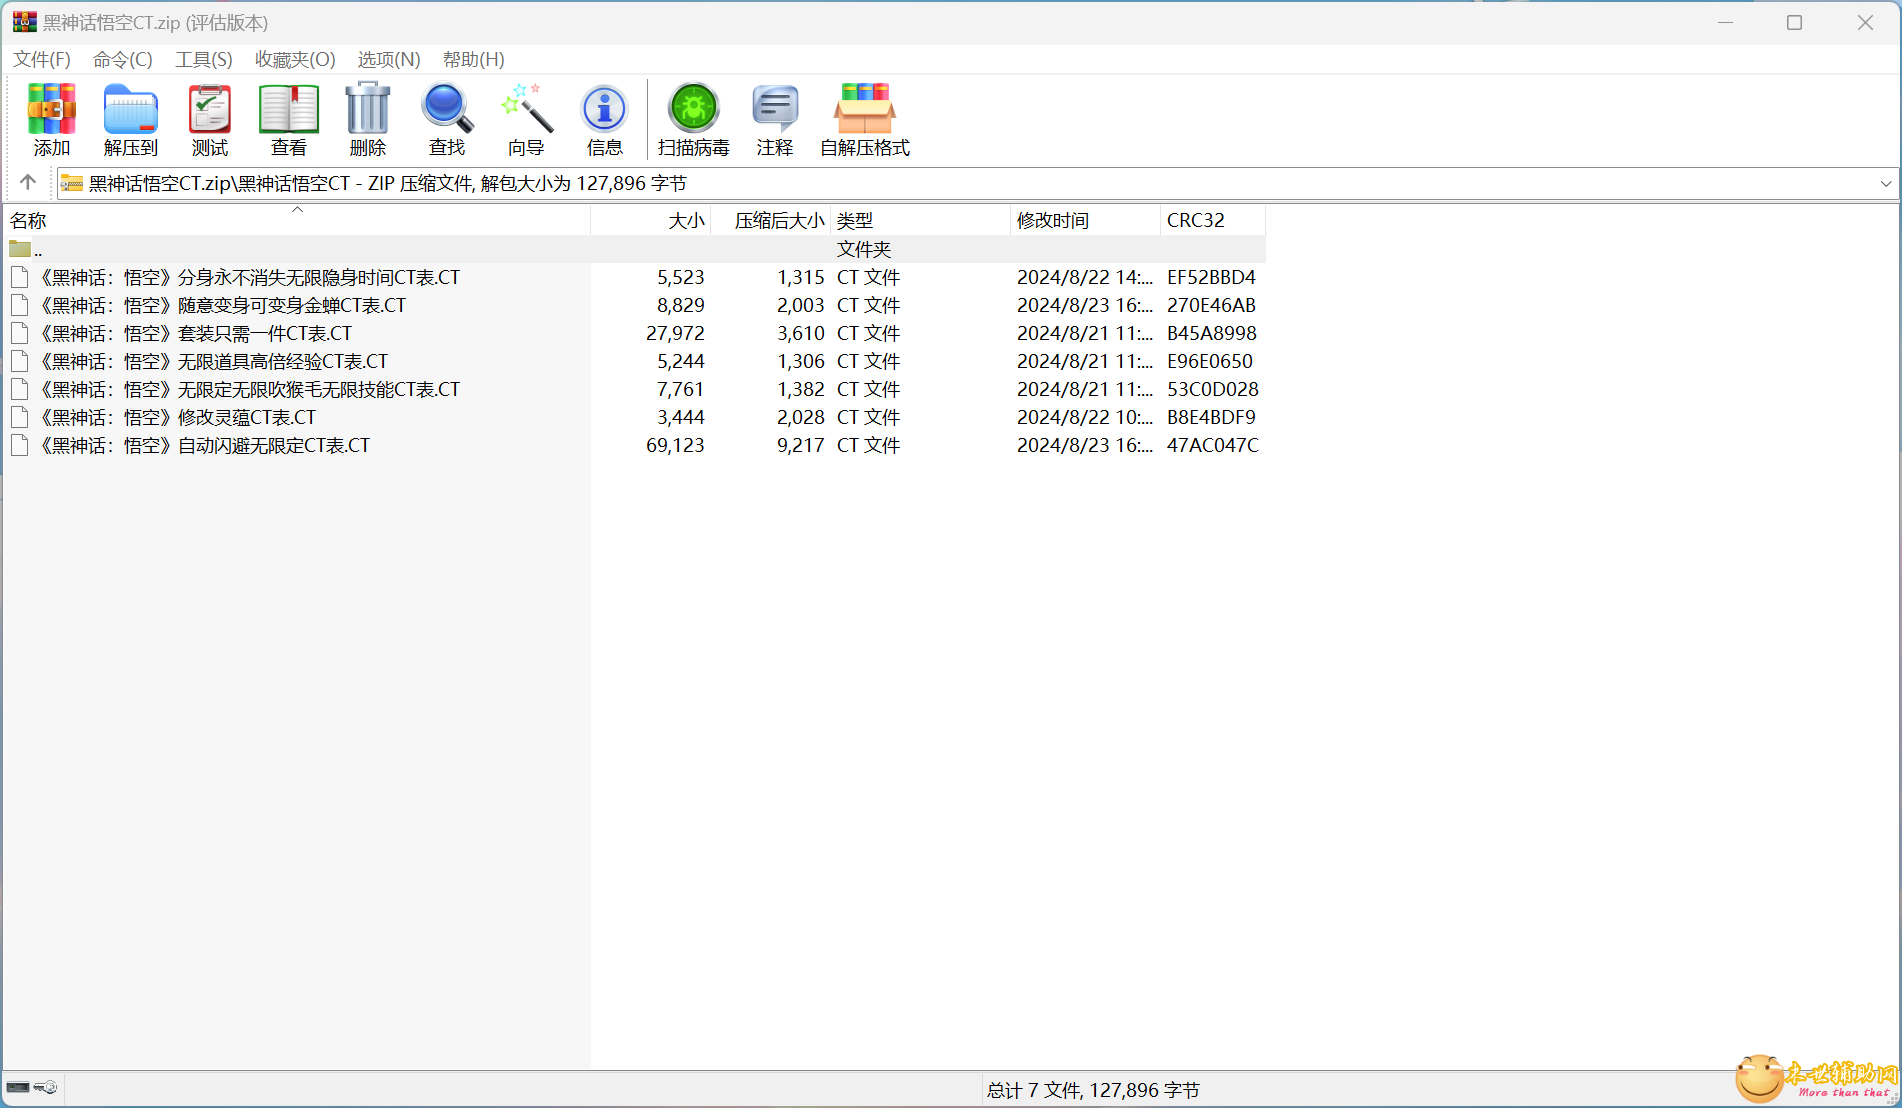Screen dimensions: 1902x1108
Task: Click the 文件夹 type label in parent row
Action: pyautogui.click(x=864, y=249)
